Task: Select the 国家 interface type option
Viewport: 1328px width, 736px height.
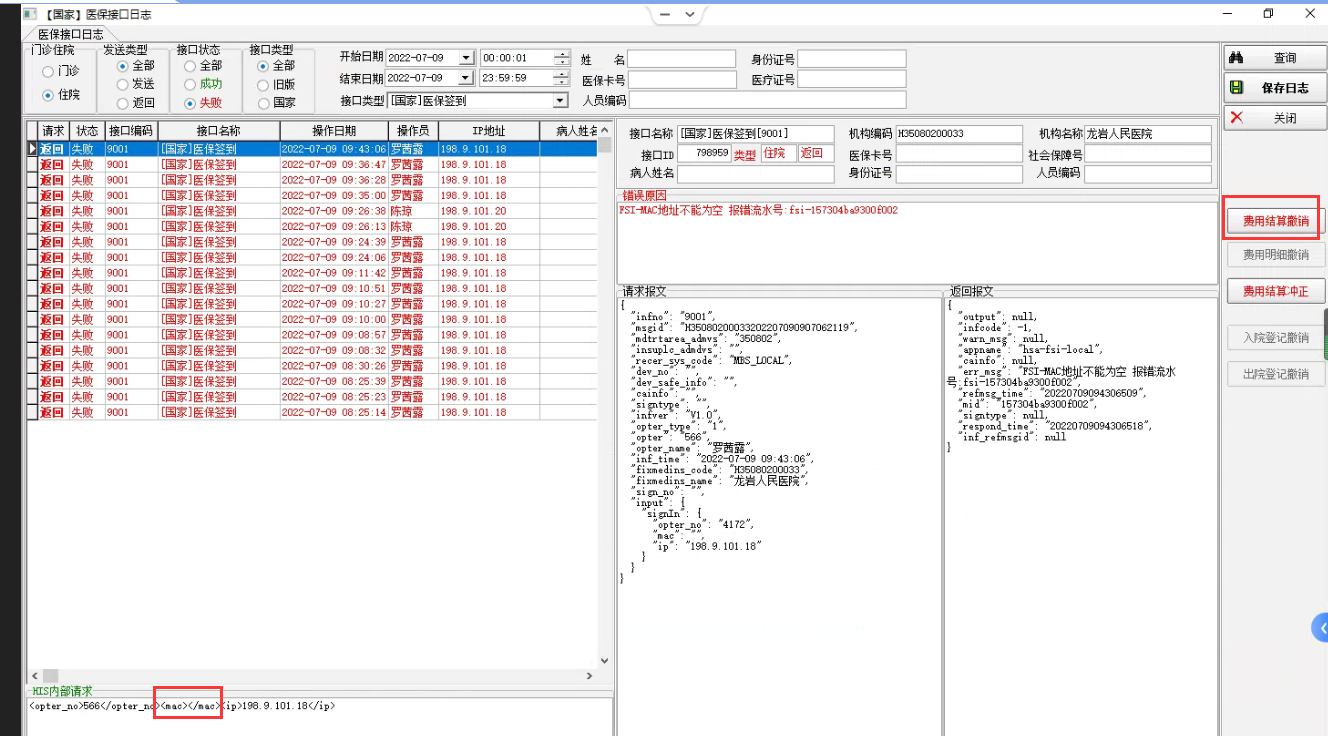Action: tap(277, 103)
